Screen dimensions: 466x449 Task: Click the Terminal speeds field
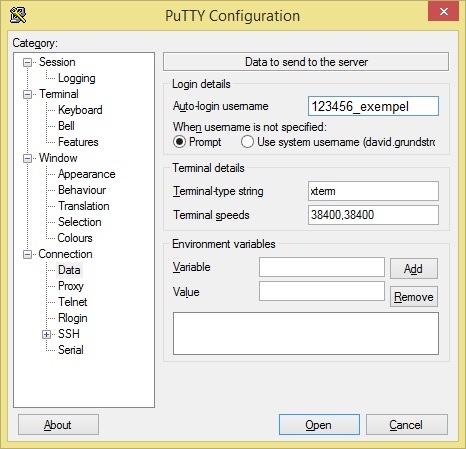pos(373,215)
